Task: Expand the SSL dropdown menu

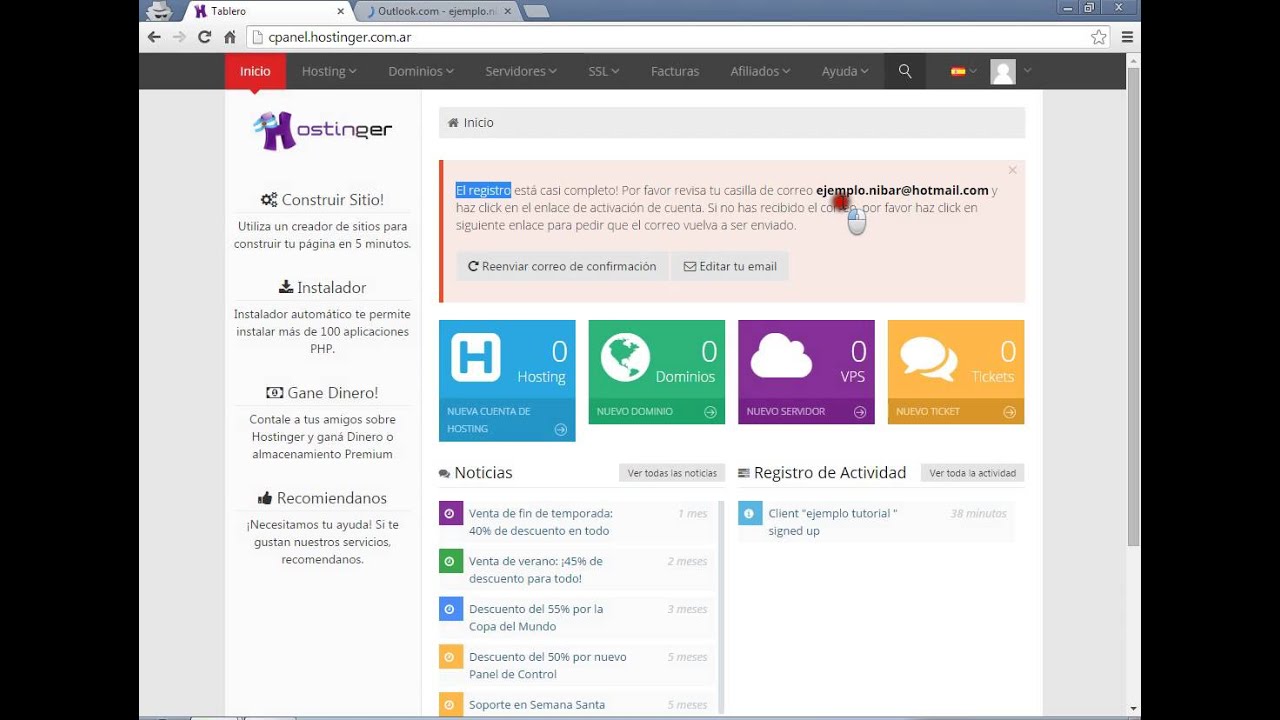Action: point(604,71)
